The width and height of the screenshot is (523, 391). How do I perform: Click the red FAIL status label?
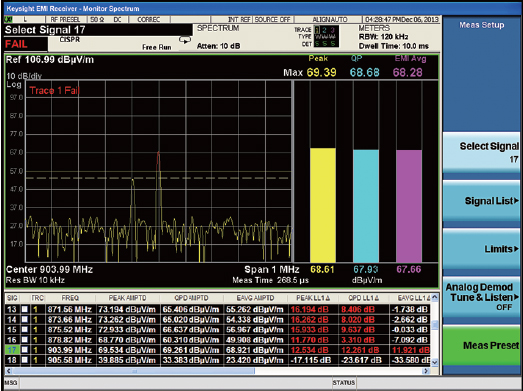[x=16, y=44]
